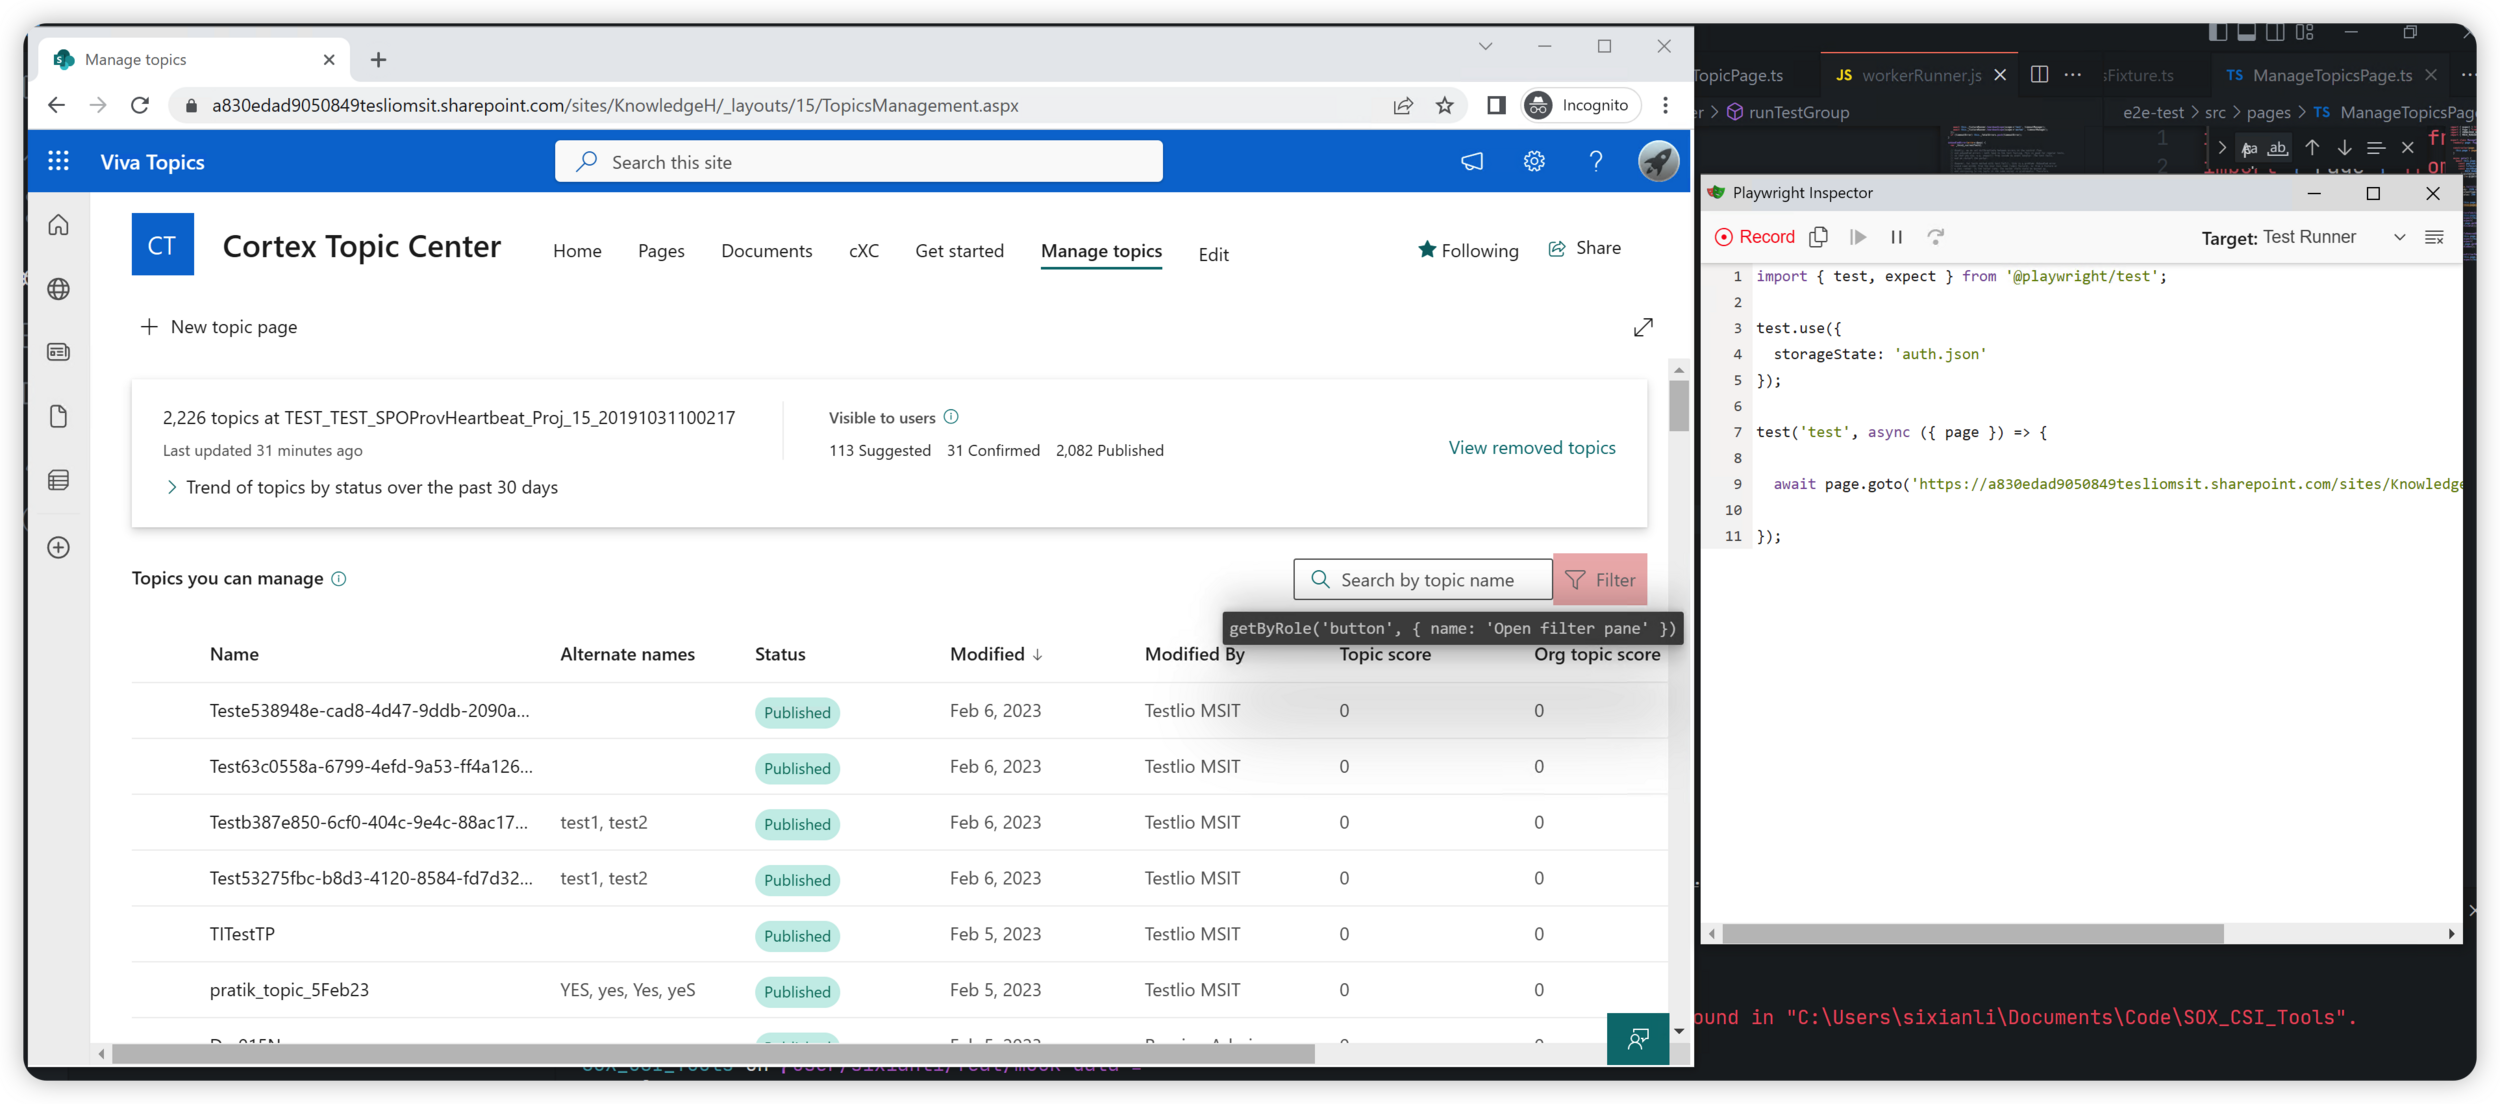
Task: Click the globe icon in left sidebar
Action: pyautogui.click(x=58, y=289)
